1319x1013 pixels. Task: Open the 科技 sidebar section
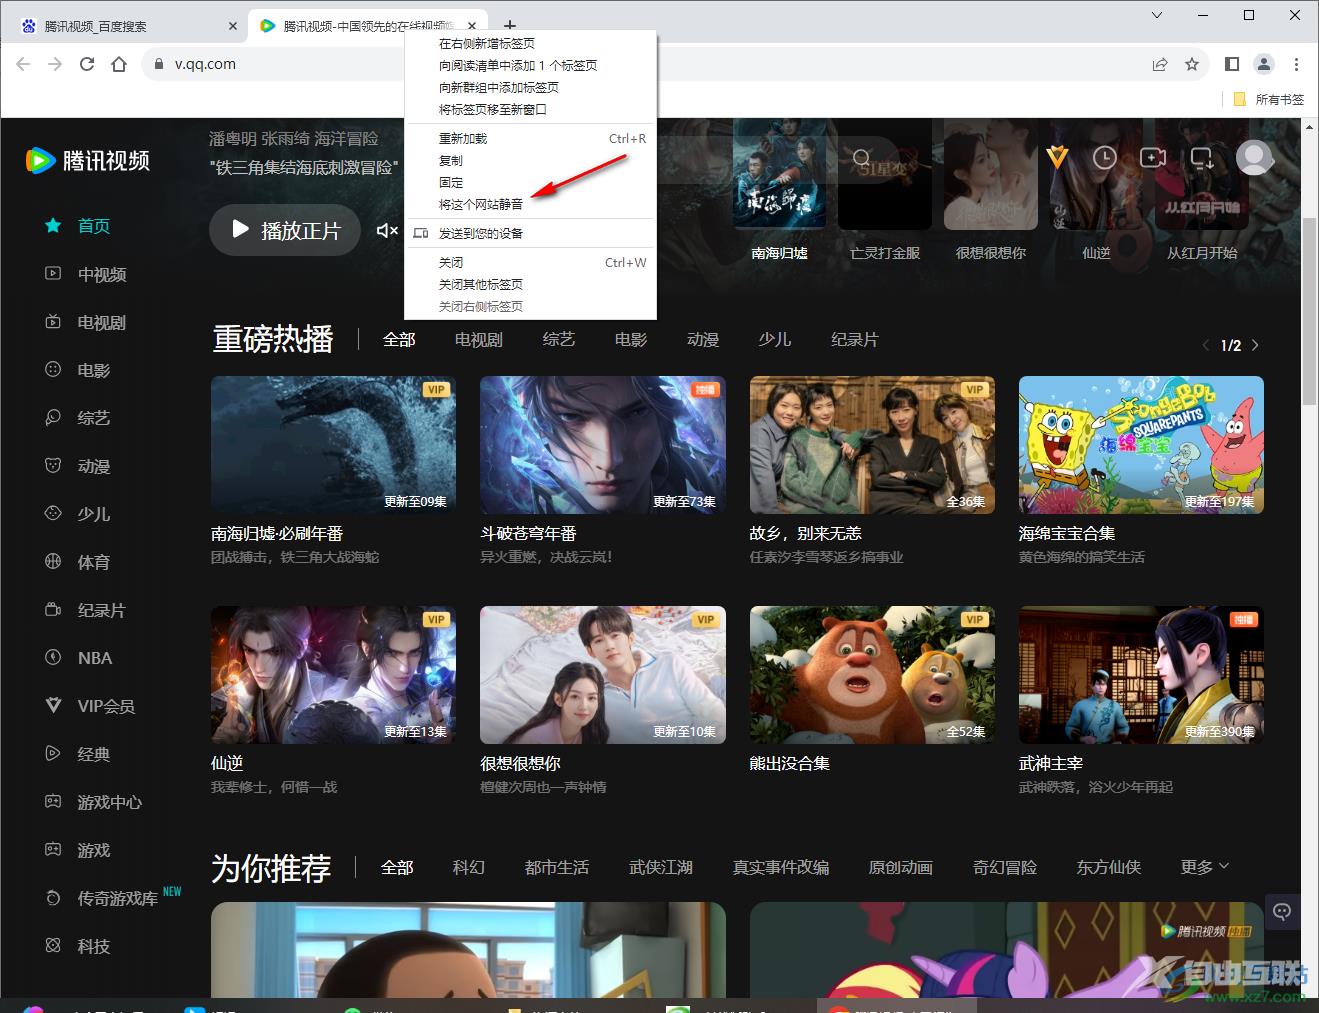point(78,946)
